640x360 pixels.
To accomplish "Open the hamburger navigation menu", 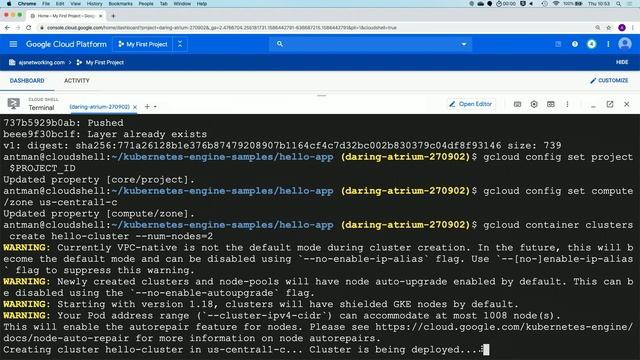I will pyautogui.click(x=13, y=44).
